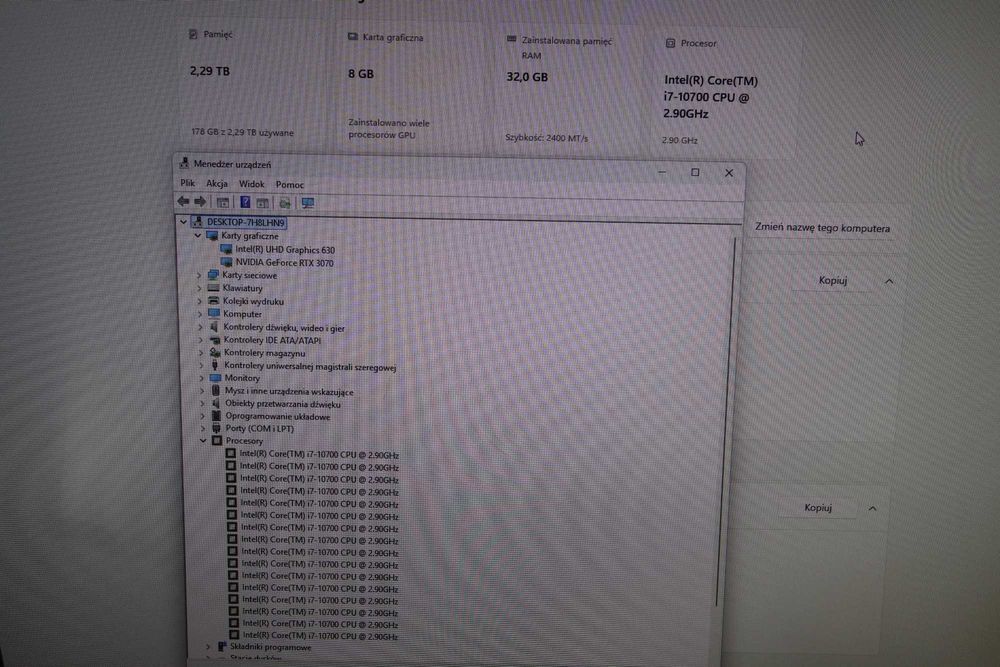The width and height of the screenshot is (1000, 667).
Task: Collapse the DESKTOP-7H8LHN9 root node
Action: click(x=184, y=222)
